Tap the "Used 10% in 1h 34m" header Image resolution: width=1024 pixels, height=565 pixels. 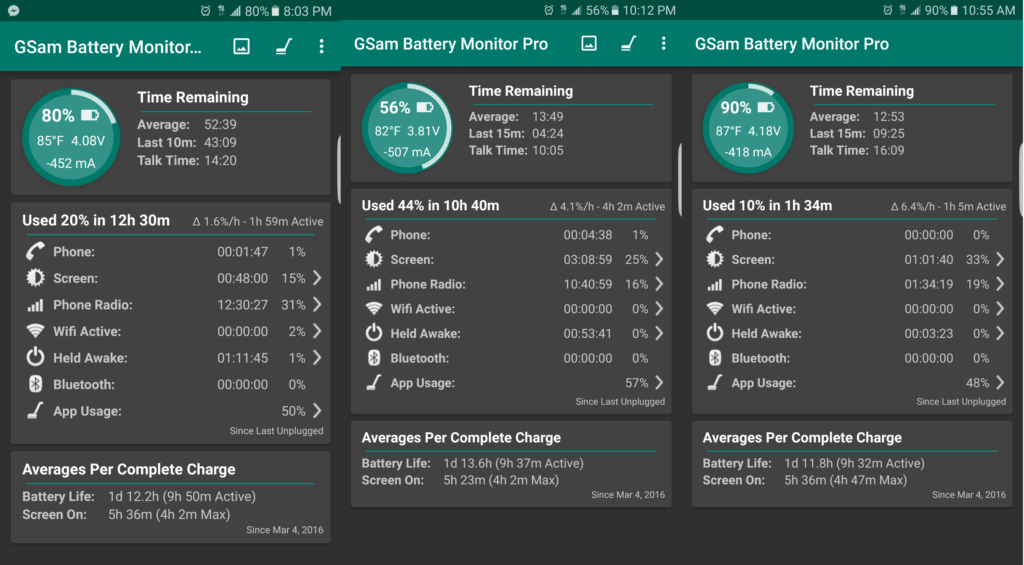click(x=767, y=205)
